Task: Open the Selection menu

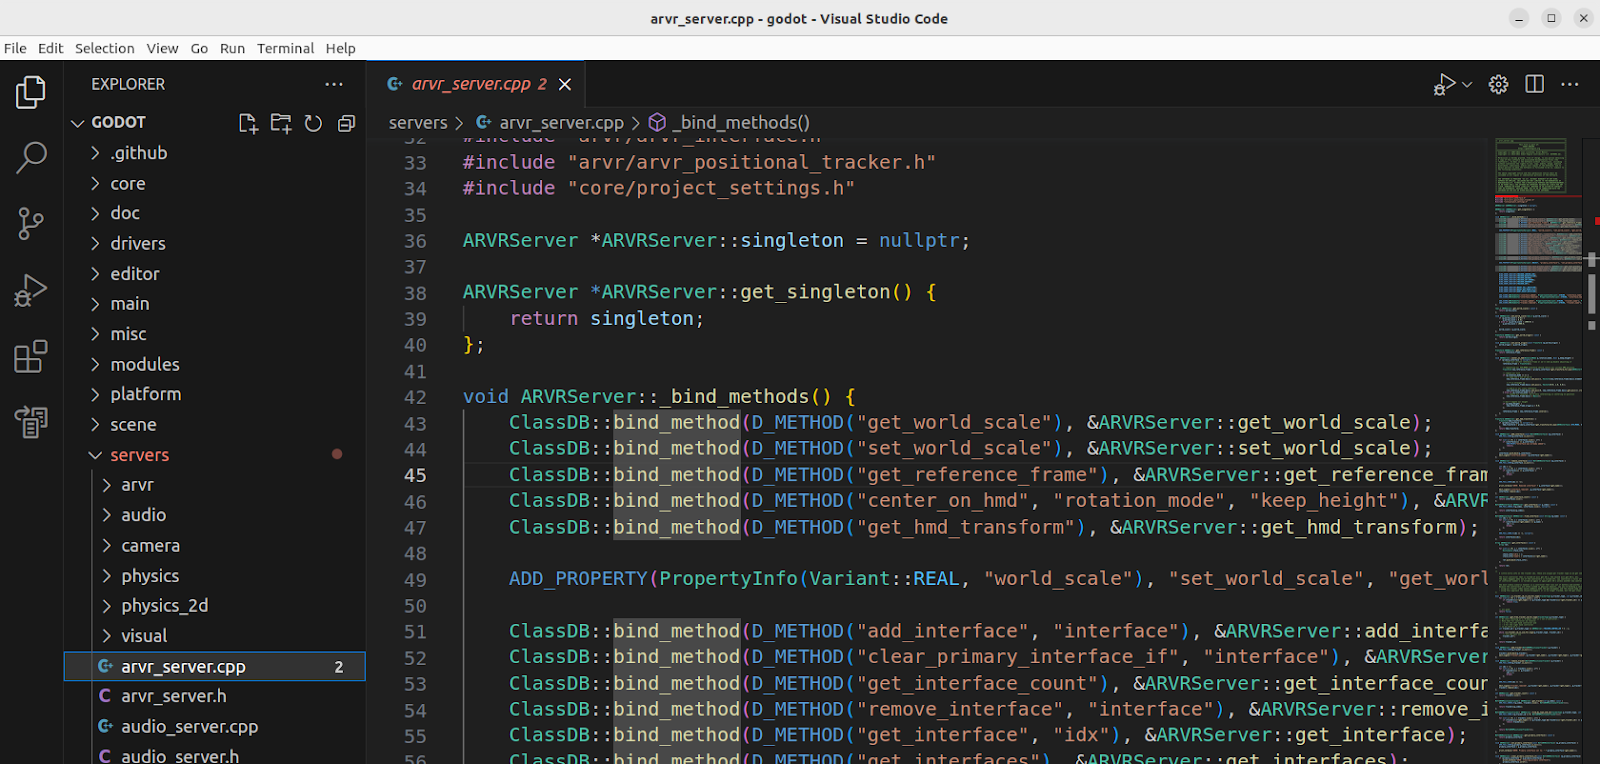Action: point(104,48)
